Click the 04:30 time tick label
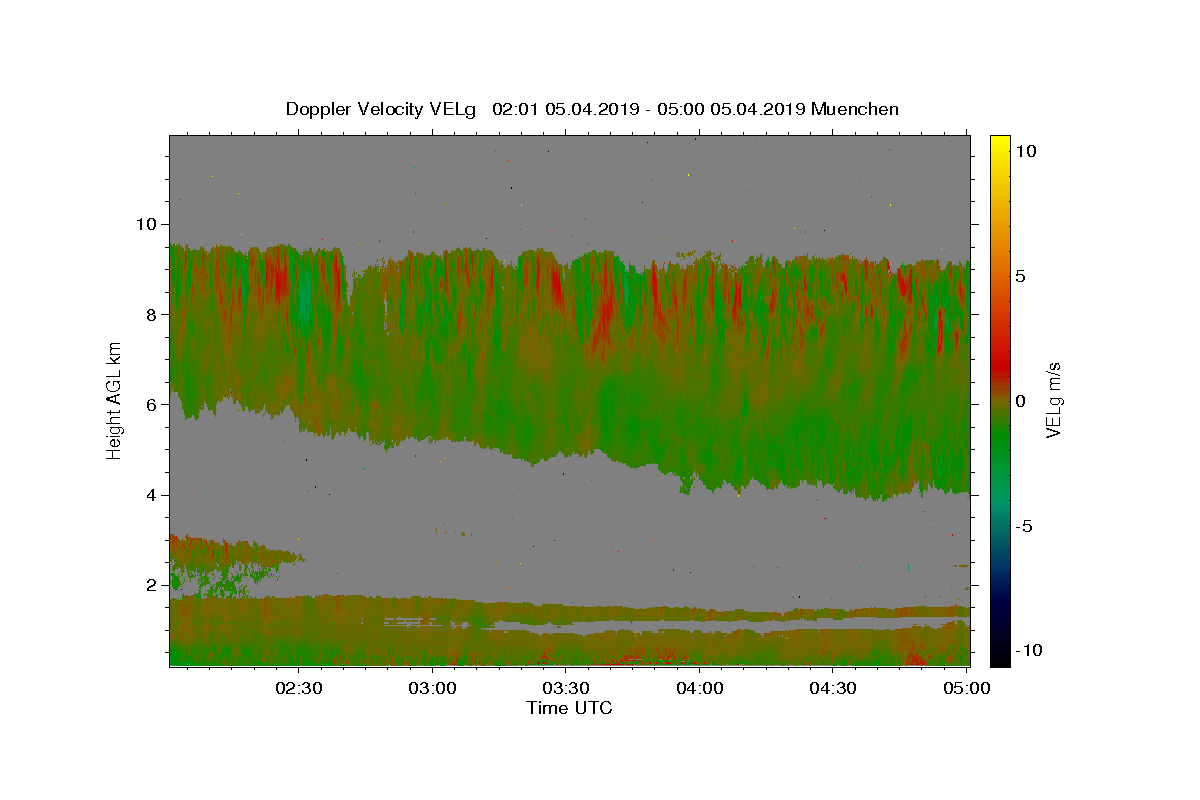The image size is (1200, 800). coord(833,688)
